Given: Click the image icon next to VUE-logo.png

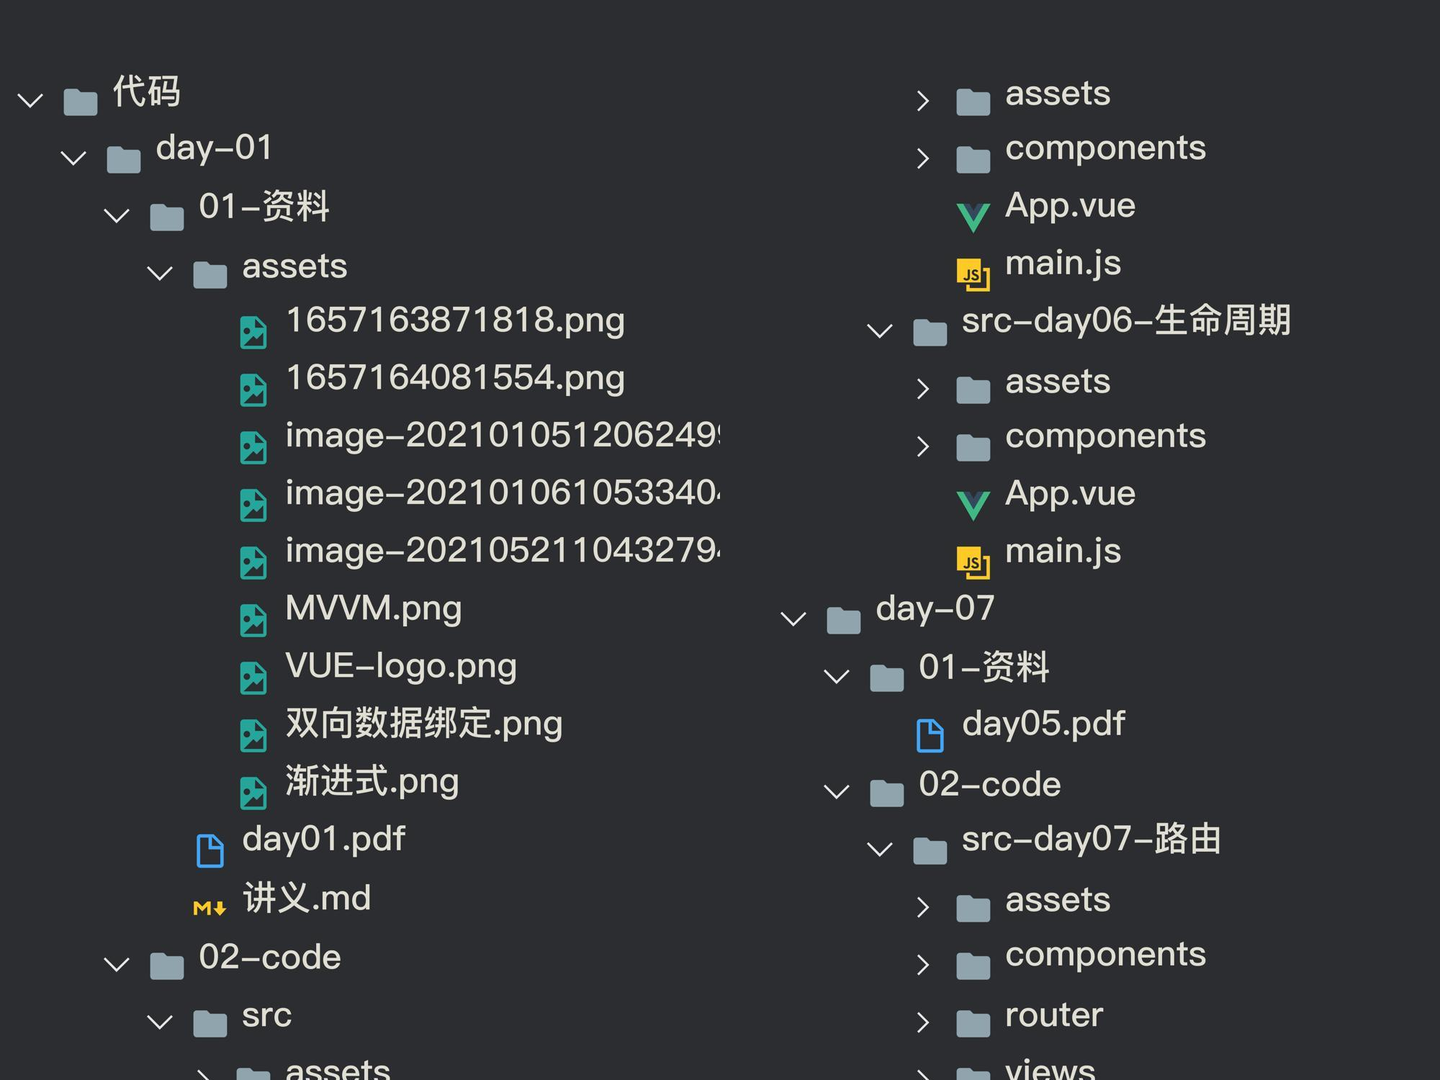Looking at the screenshot, I should click(254, 676).
